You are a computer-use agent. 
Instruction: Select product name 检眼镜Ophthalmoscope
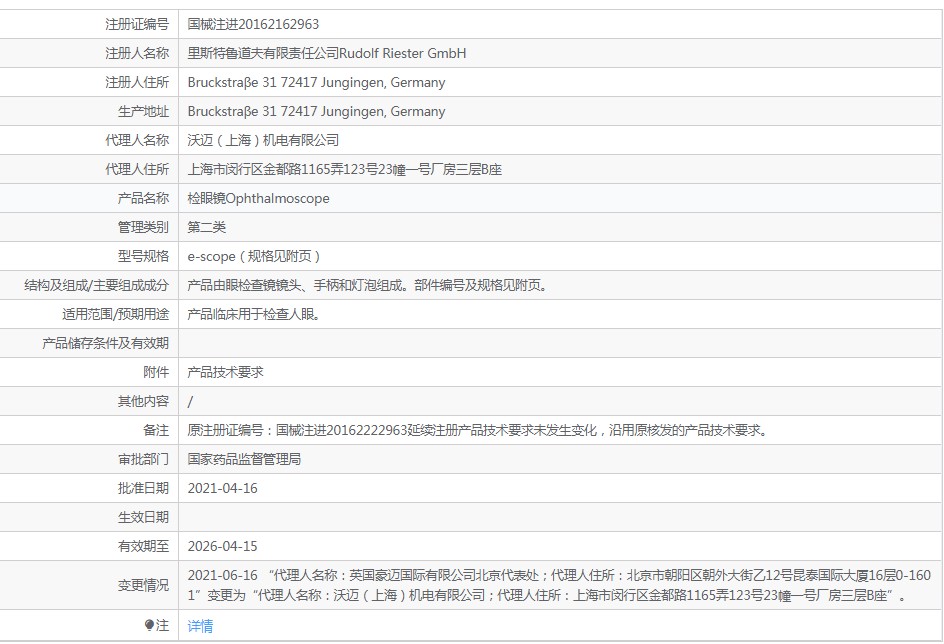[x=258, y=198]
